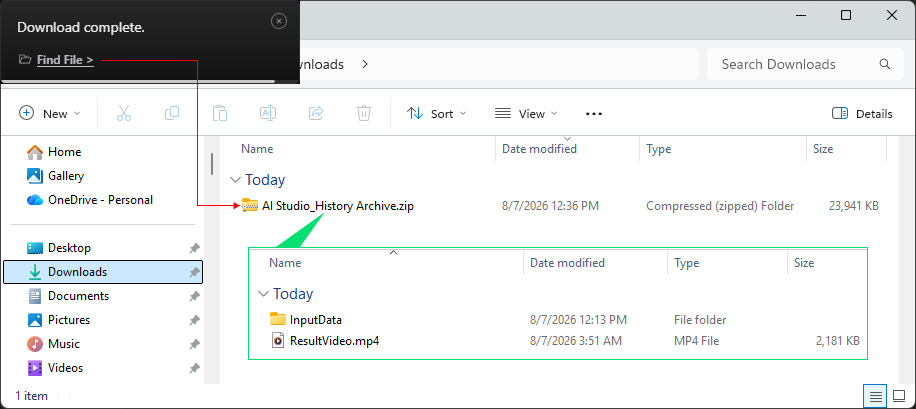
Task: Expand the Sort dropdown
Action: click(x=436, y=114)
